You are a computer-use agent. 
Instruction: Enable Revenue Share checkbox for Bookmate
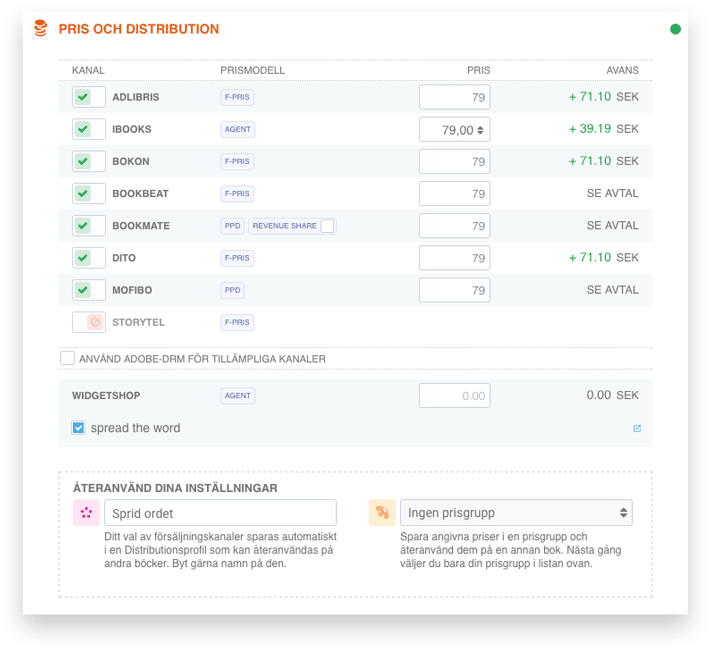pos(327,226)
